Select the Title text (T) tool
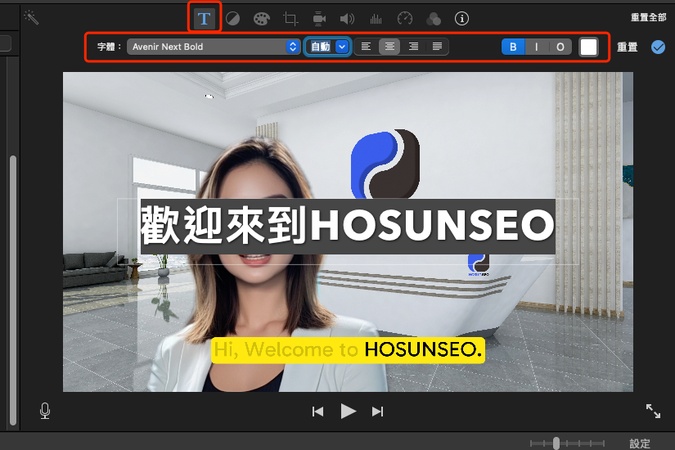The width and height of the screenshot is (675, 450). pos(204,18)
